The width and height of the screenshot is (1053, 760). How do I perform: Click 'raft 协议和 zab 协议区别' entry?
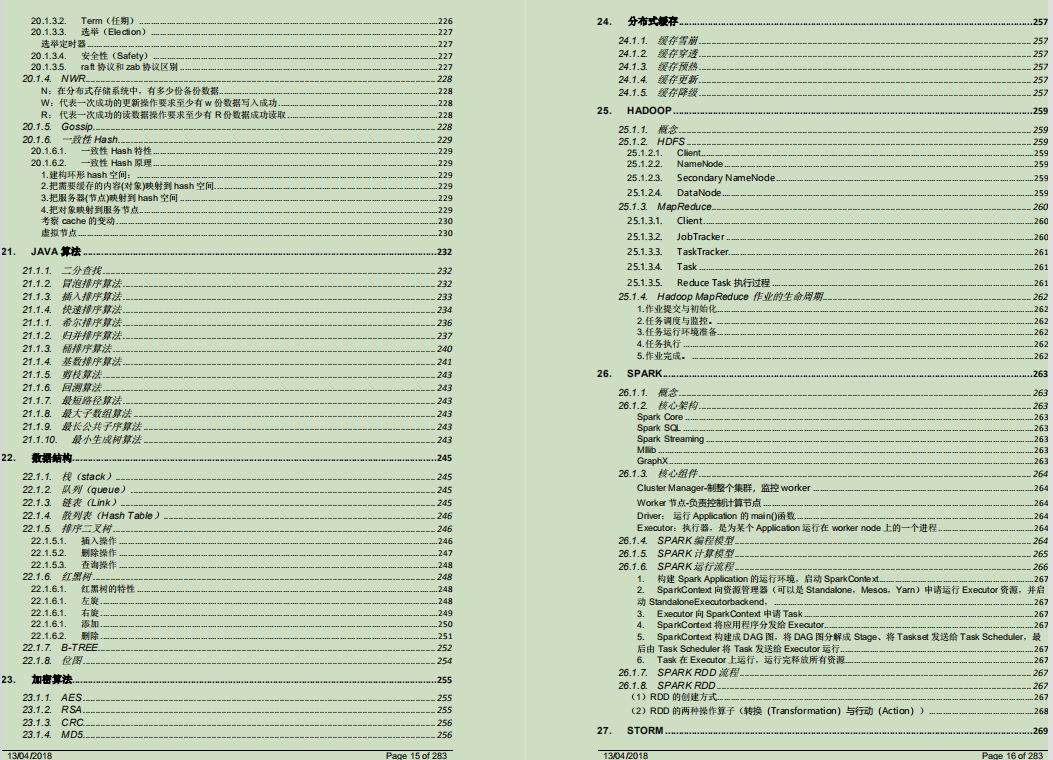[x=242, y=66]
